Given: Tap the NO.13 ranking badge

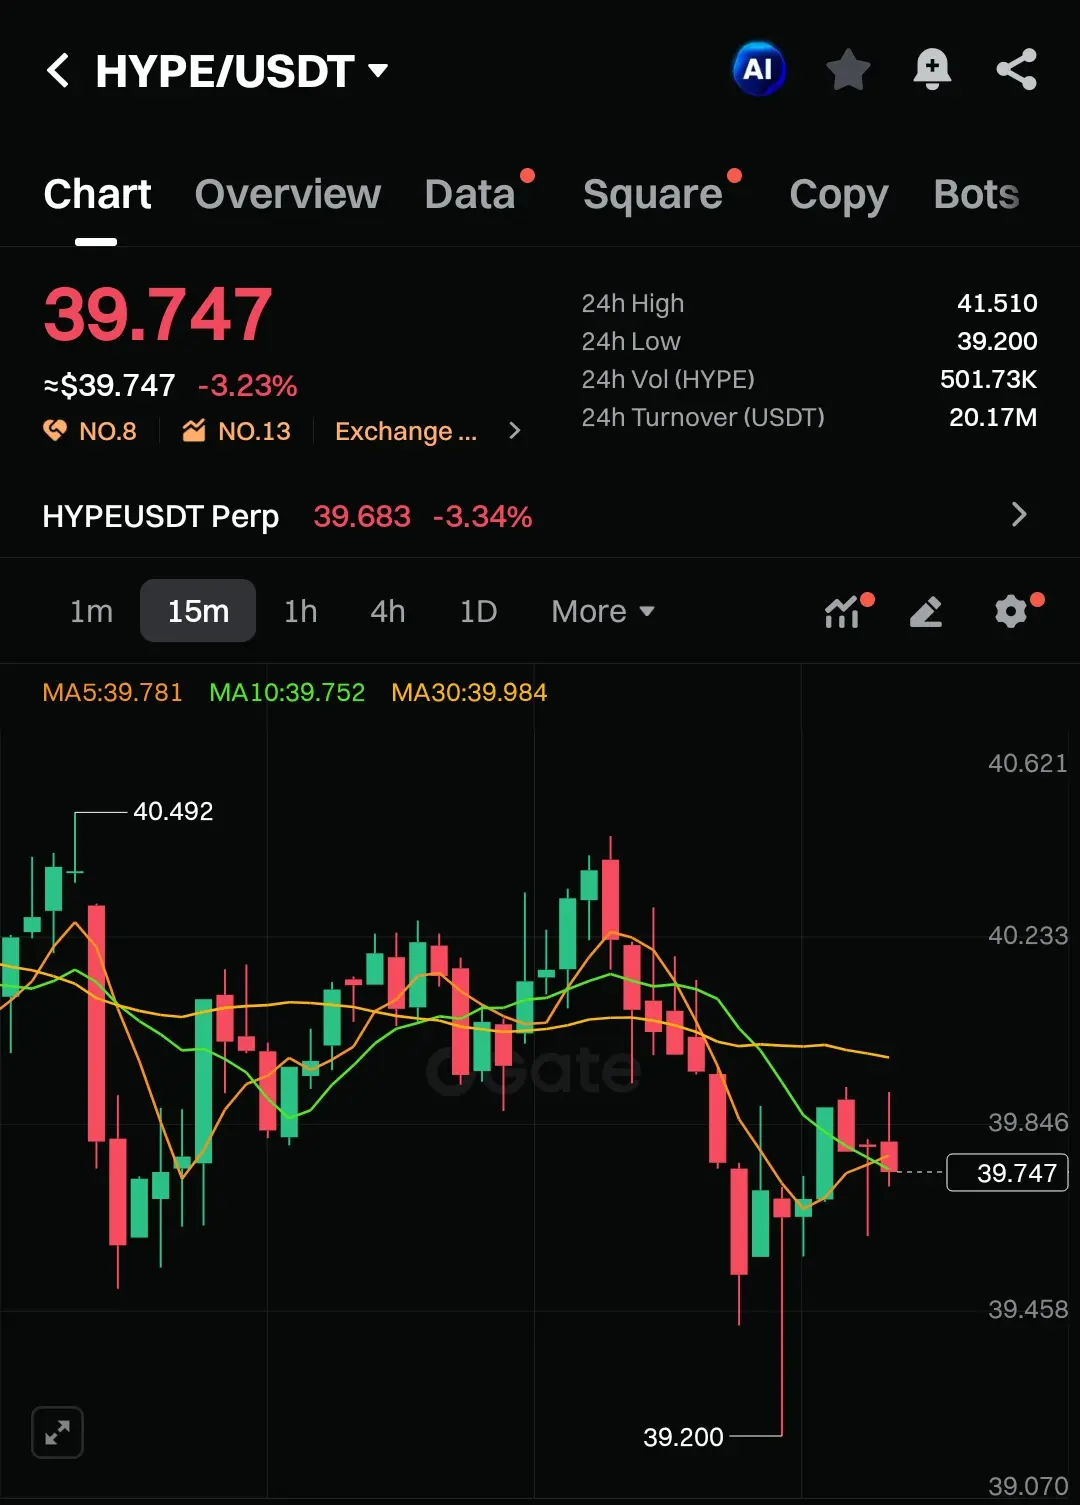Looking at the screenshot, I should 236,431.
